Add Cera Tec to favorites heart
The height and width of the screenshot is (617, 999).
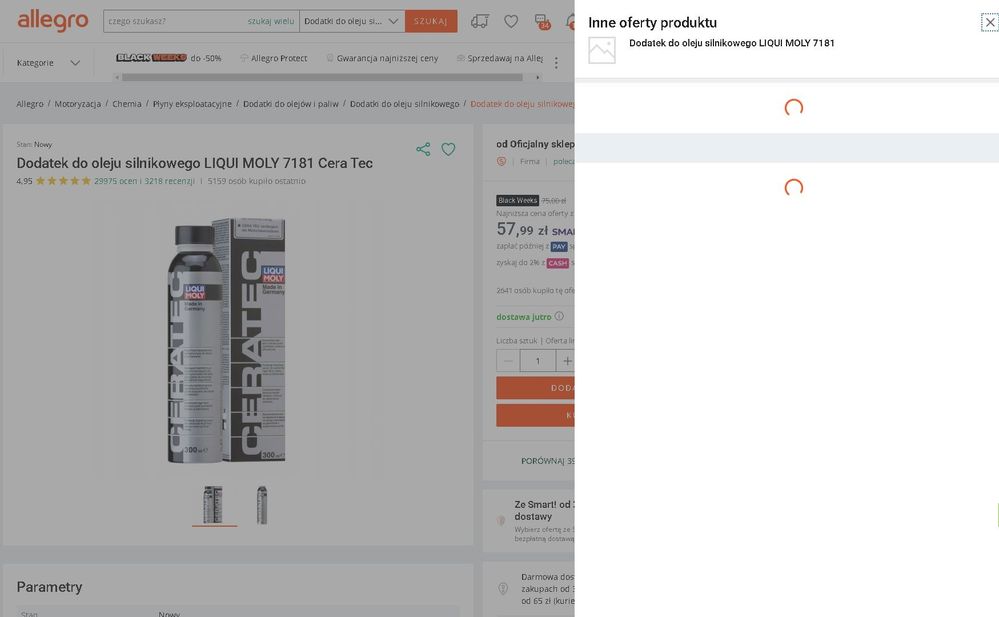(x=449, y=149)
